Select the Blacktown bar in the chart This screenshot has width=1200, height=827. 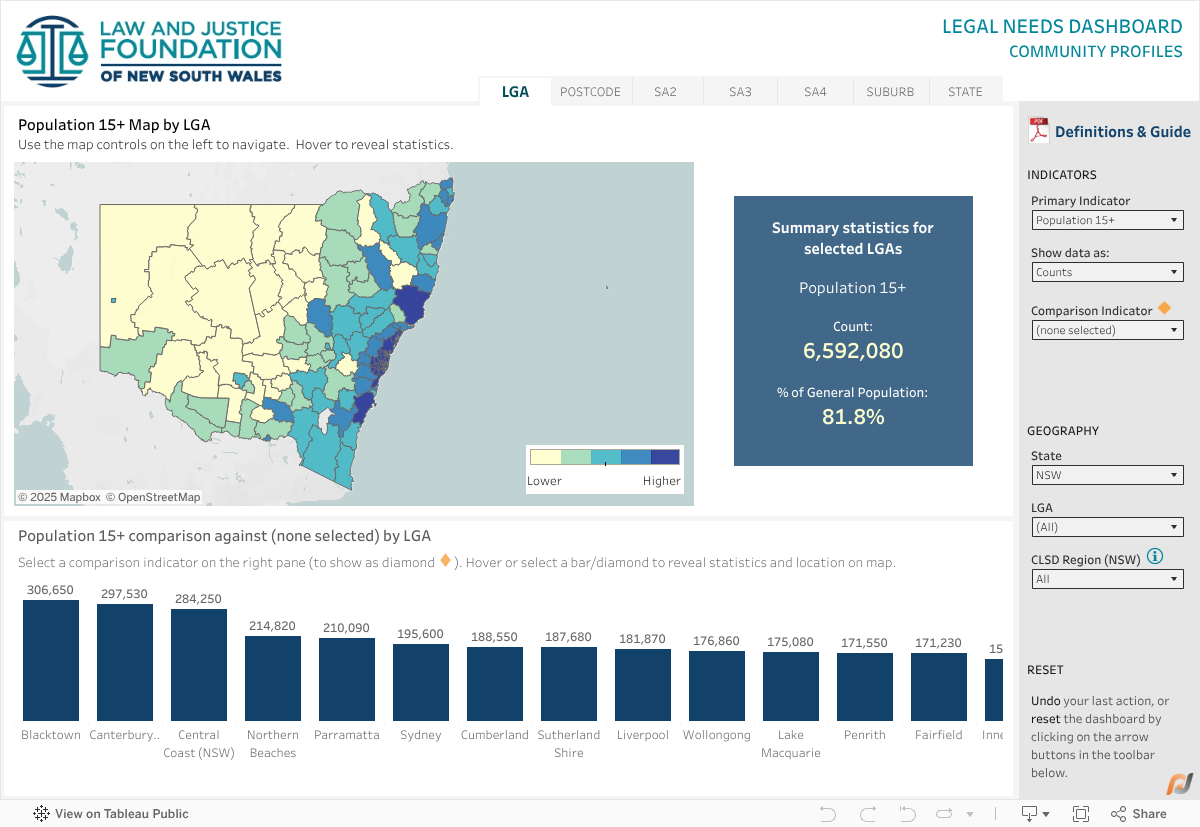(x=50, y=658)
